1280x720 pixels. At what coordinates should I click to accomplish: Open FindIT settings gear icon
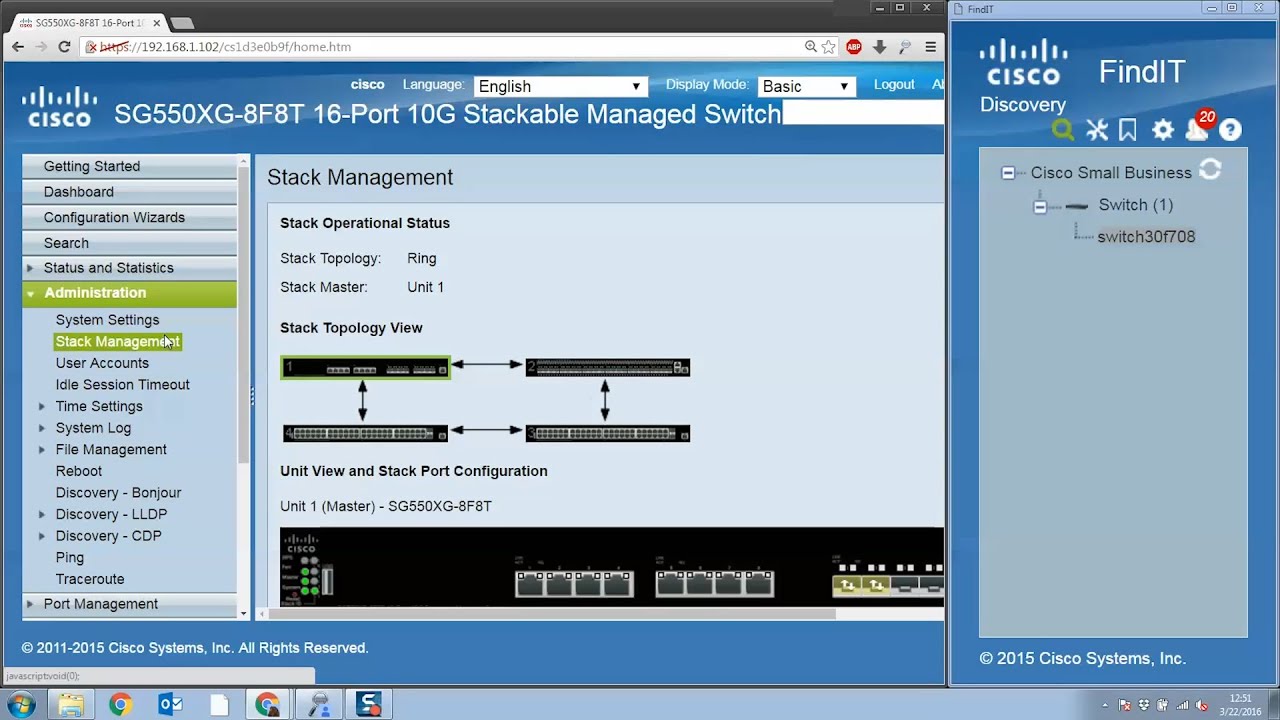pos(1163,130)
